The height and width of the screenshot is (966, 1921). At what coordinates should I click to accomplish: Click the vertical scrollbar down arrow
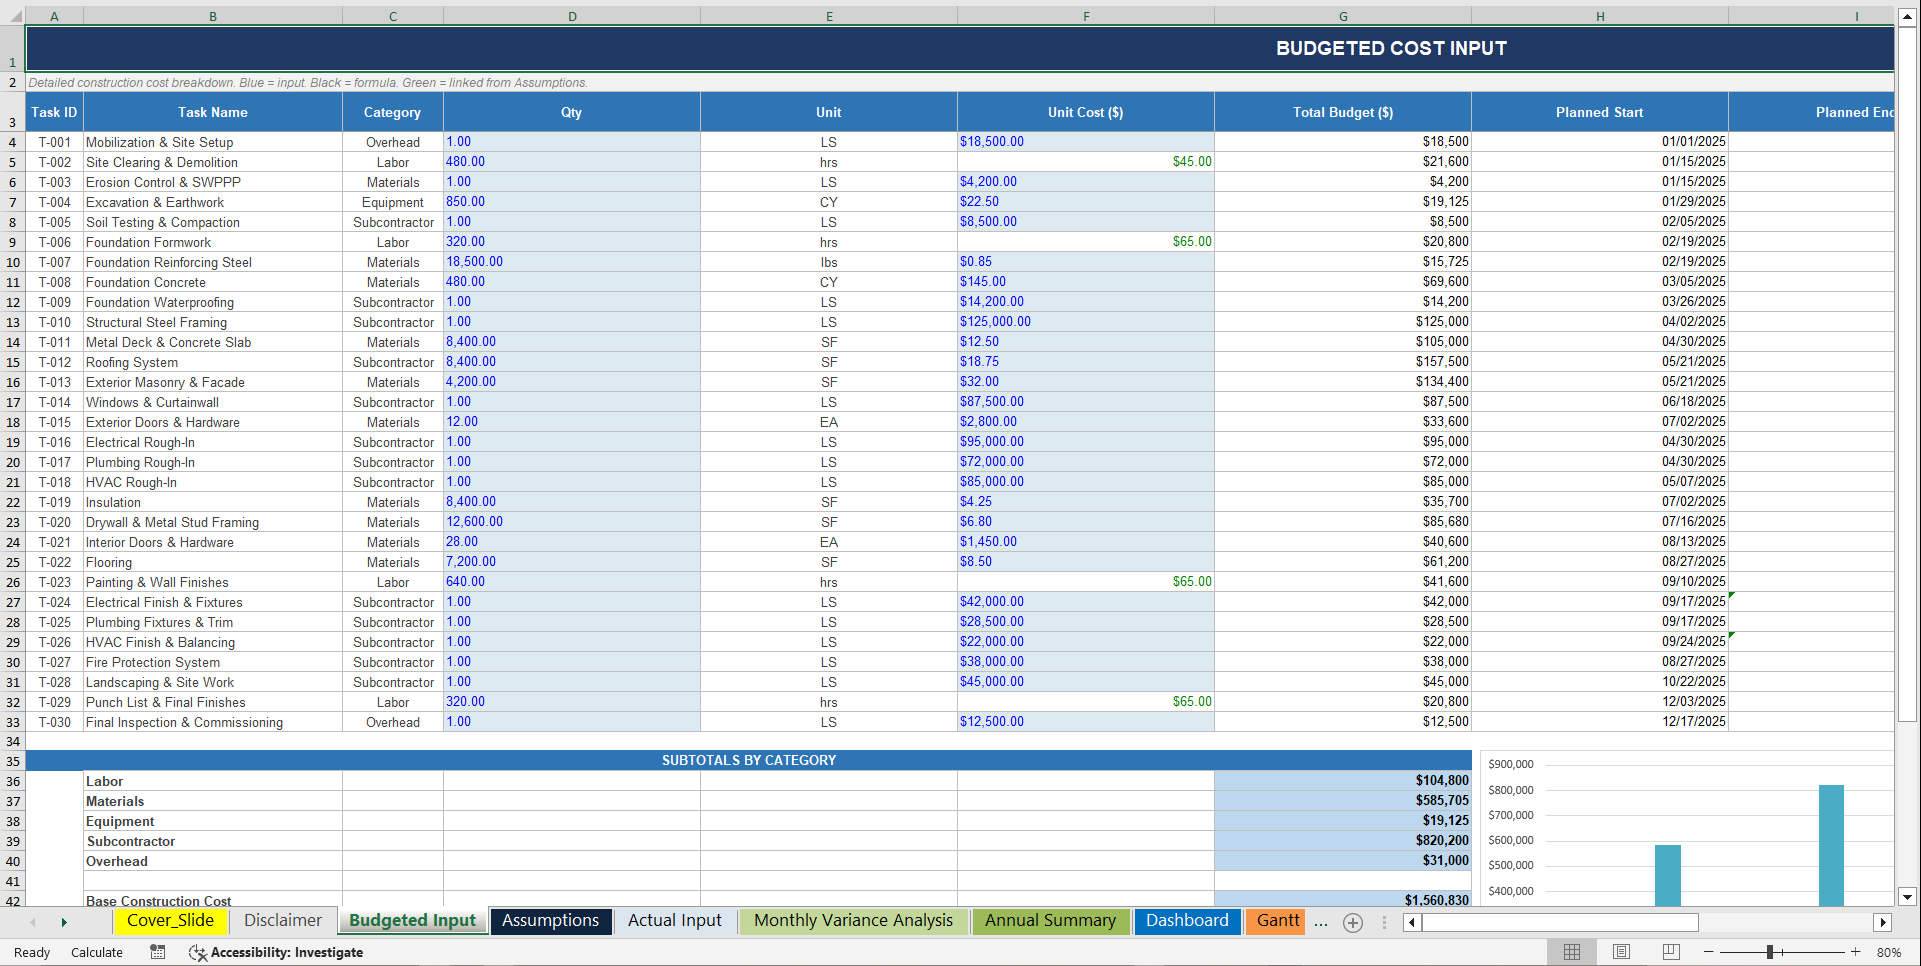[1906, 899]
